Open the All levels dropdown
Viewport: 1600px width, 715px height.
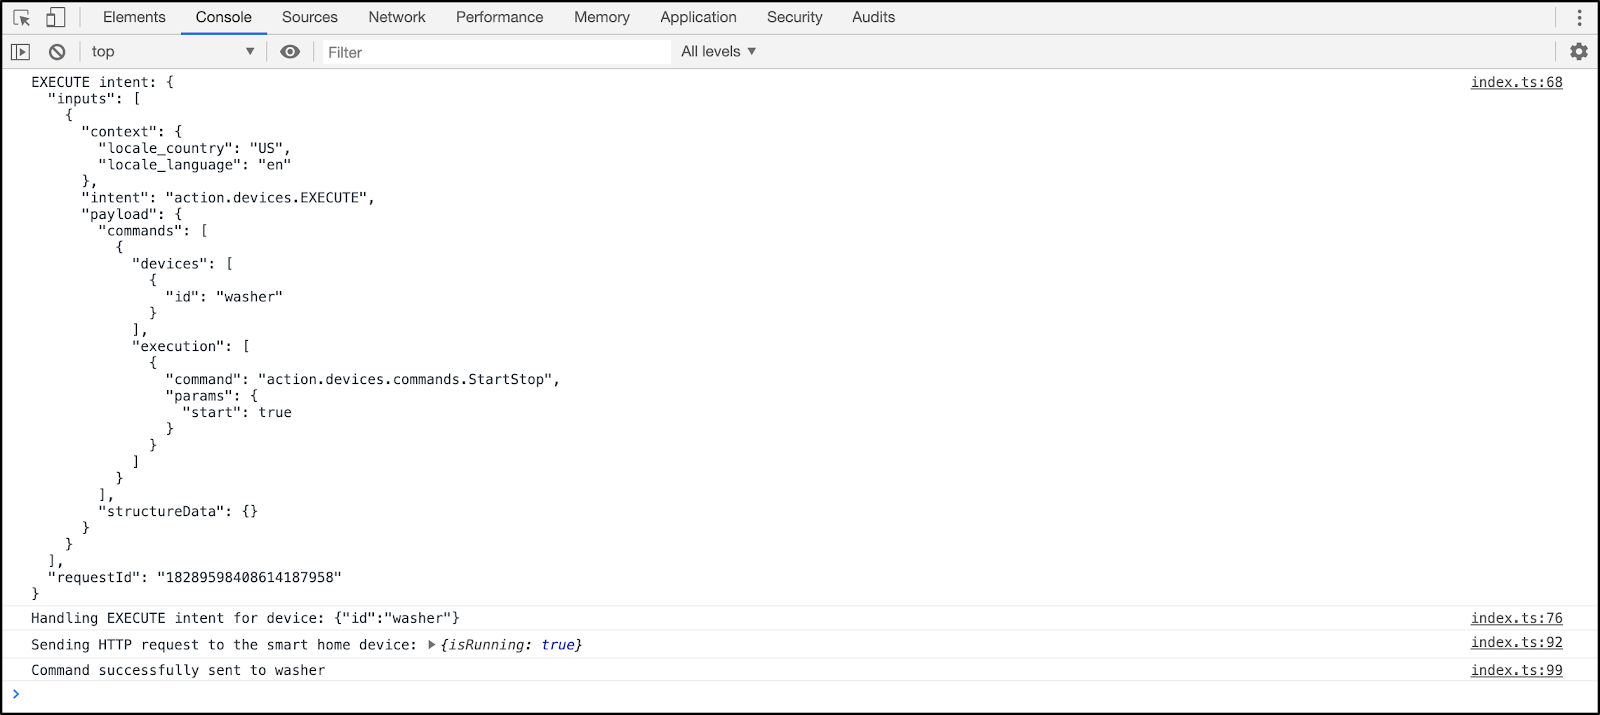(x=718, y=52)
